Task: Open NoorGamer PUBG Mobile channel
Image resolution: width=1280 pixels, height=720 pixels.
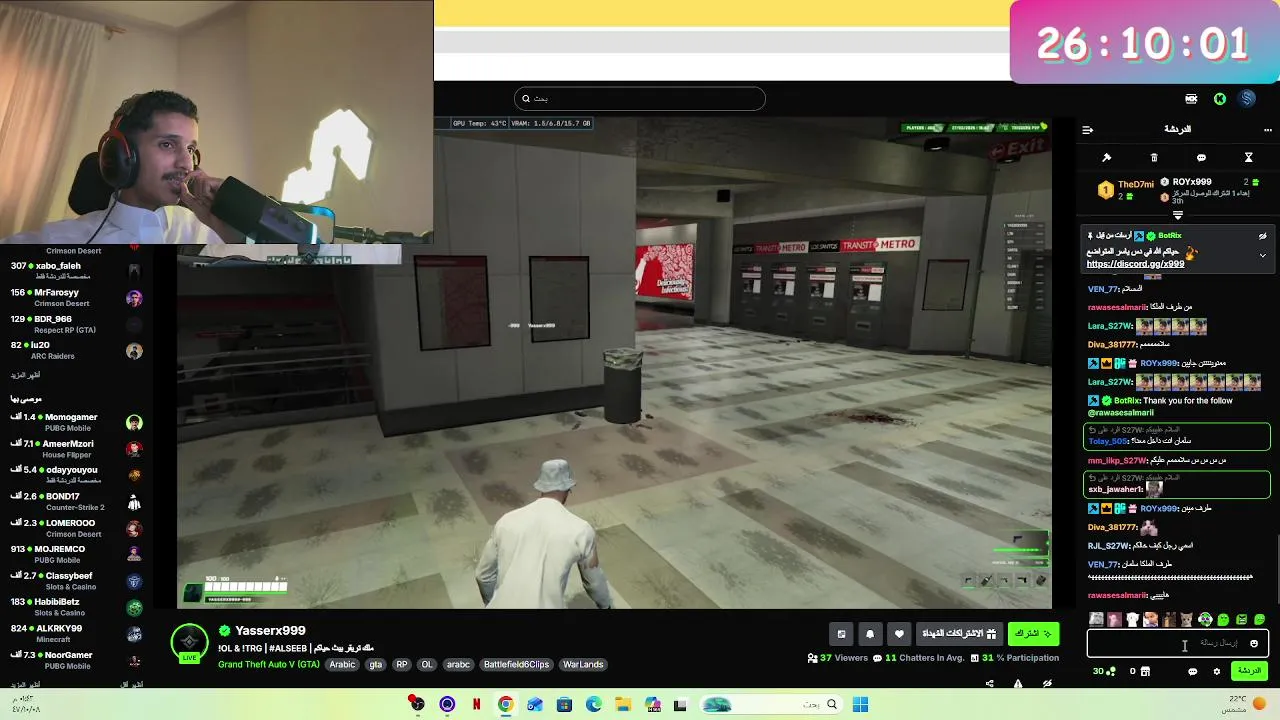Action: (x=76, y=660)
